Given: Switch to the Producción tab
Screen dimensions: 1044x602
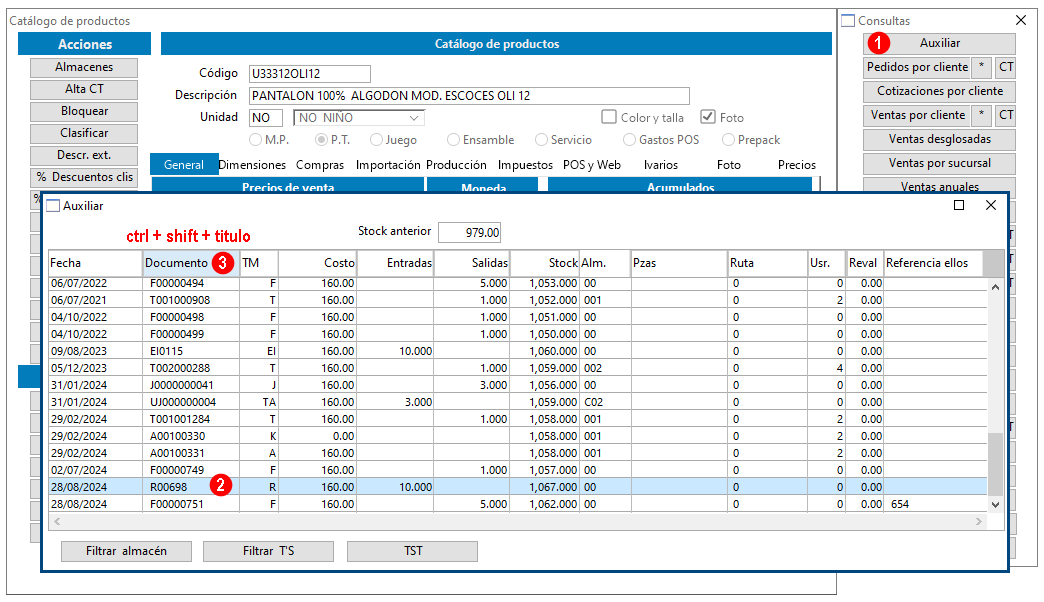Looking at the screenshot, I should [x=456, y=164].
